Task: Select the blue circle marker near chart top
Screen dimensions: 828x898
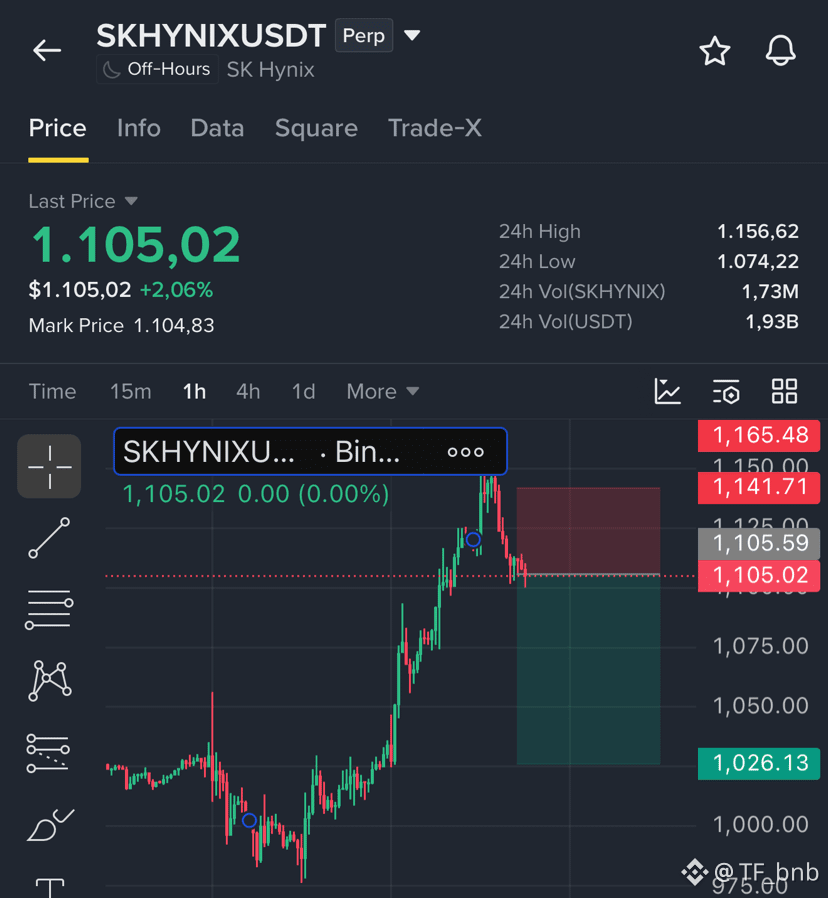Action: [473, 539]
